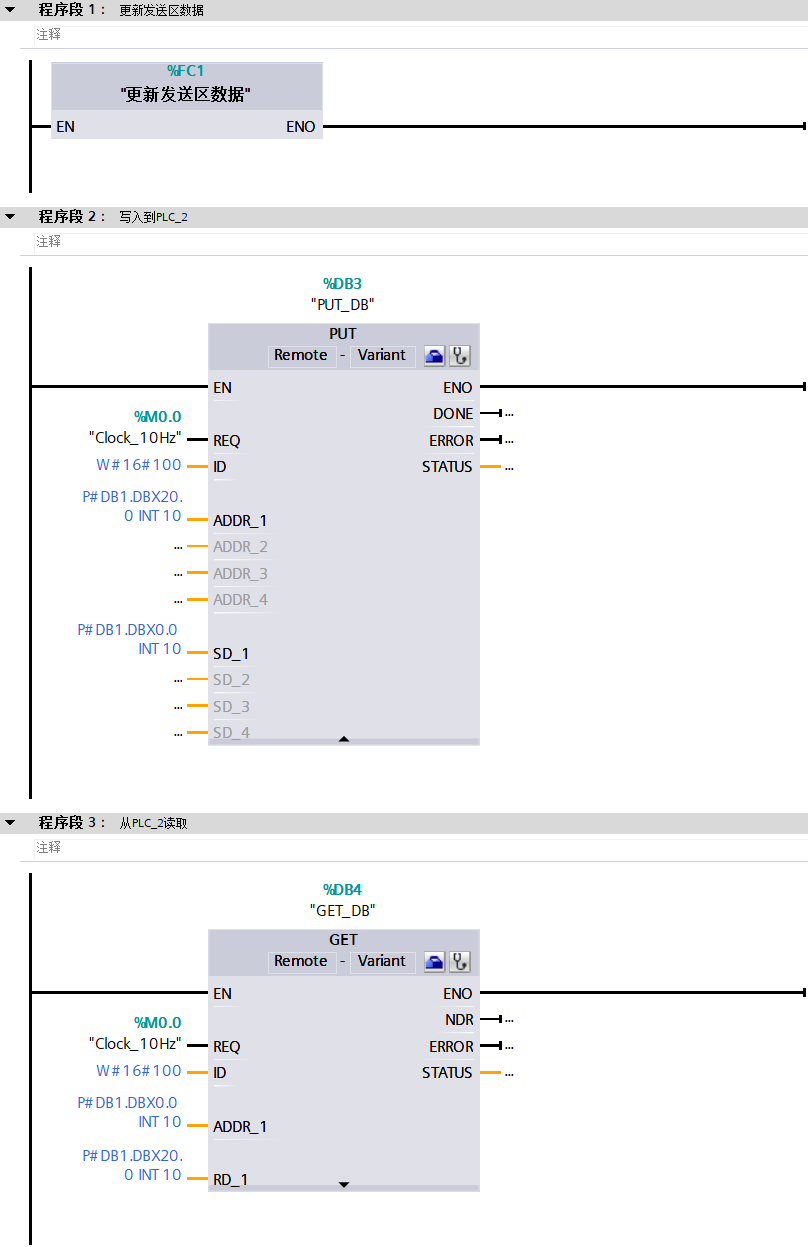Open GET block diagnostics stethoscope icon

(x=459, y=961)
